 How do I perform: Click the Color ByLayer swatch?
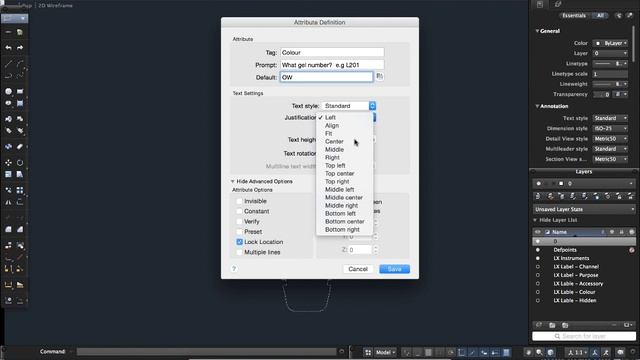pos(598,43)
